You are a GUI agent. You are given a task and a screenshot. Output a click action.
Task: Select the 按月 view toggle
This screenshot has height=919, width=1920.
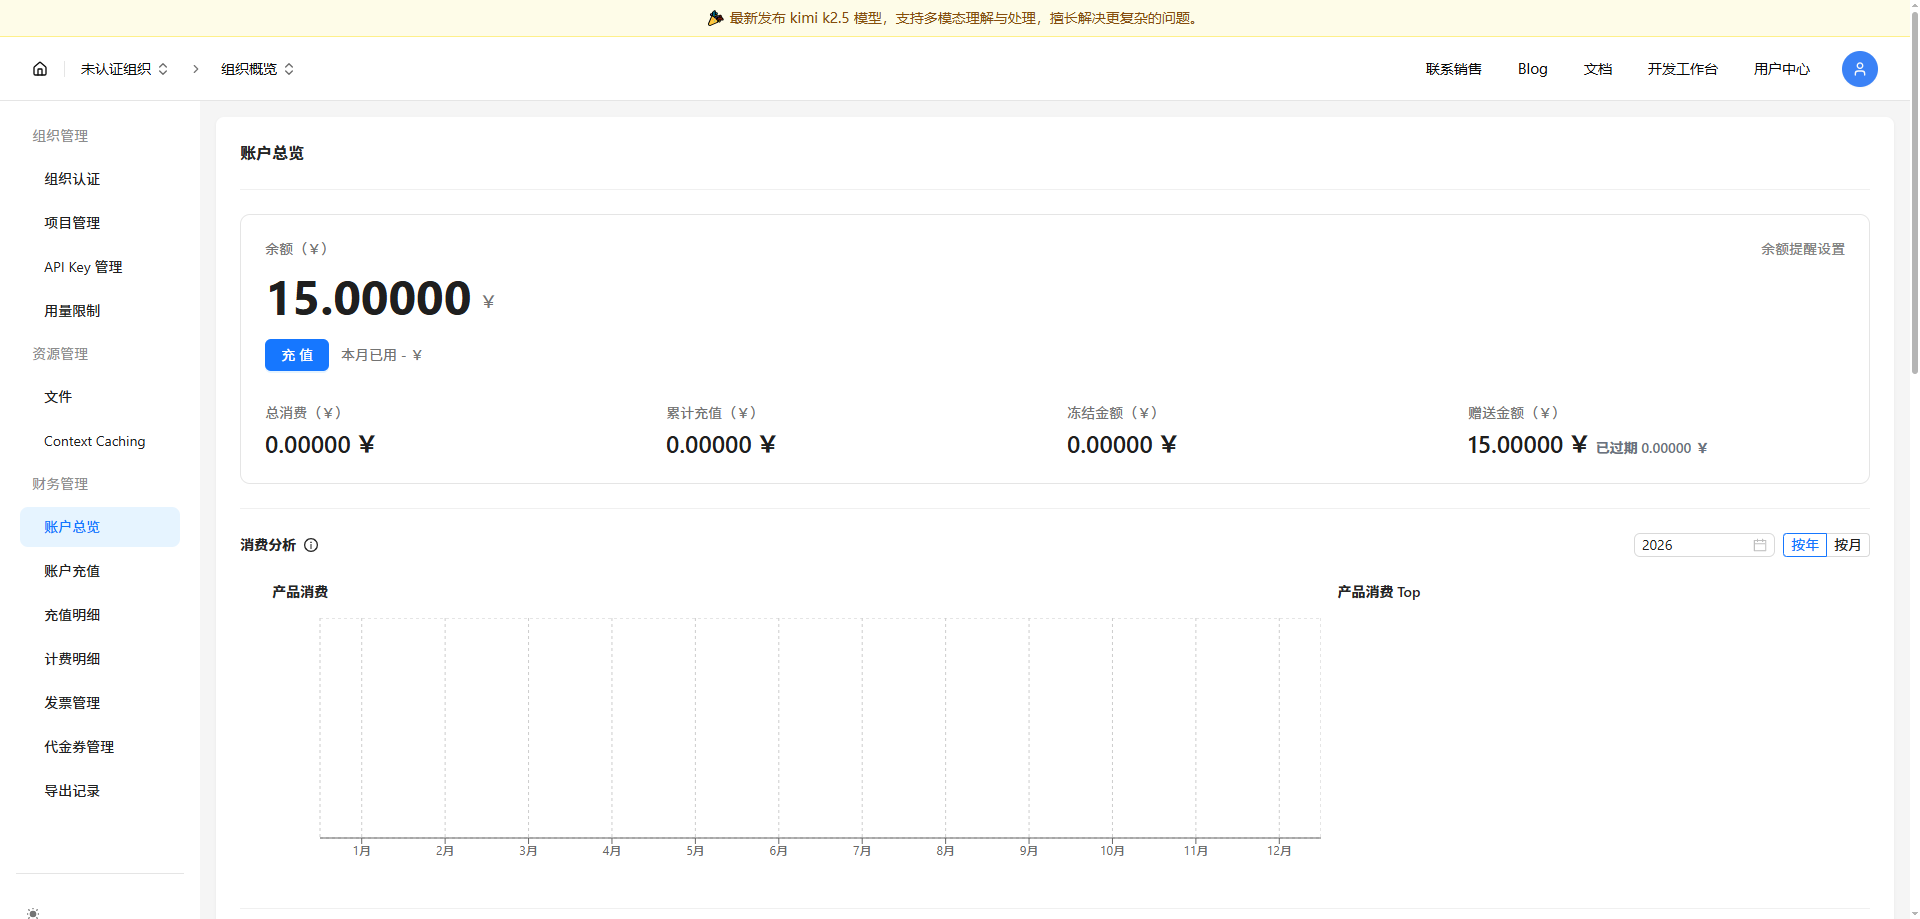pos(1847,545)
